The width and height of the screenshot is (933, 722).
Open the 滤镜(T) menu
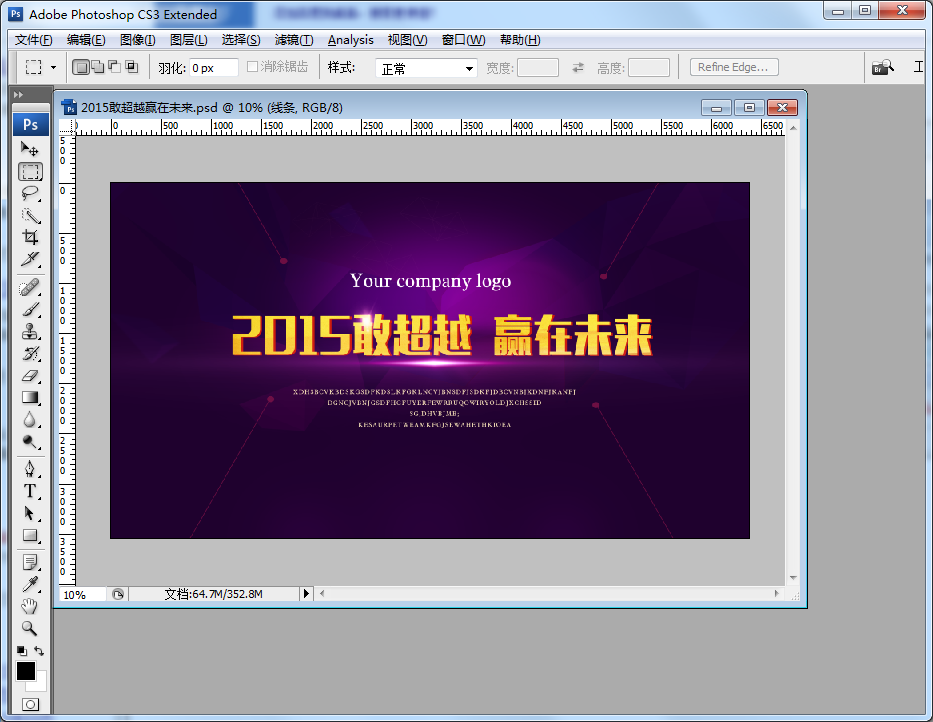[x=294, y=40]
